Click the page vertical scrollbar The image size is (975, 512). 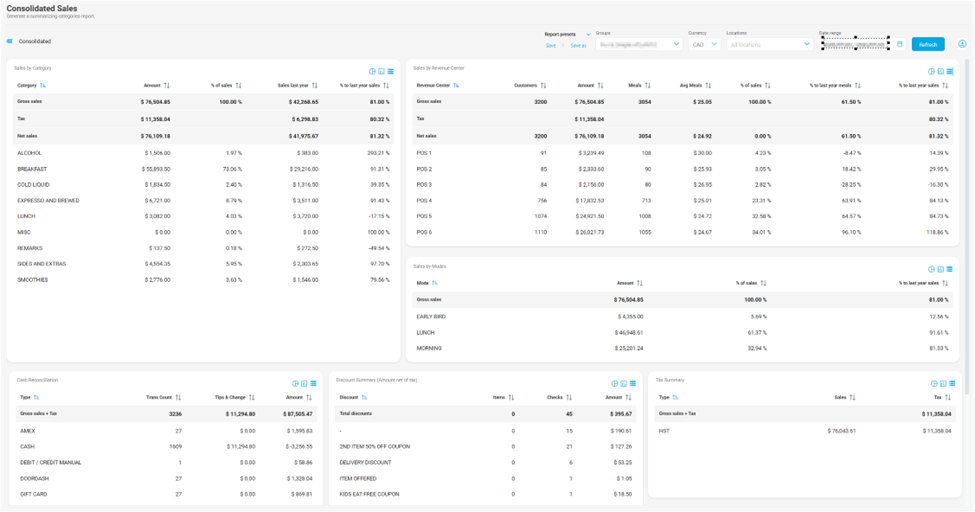click(x=967, y=227)
